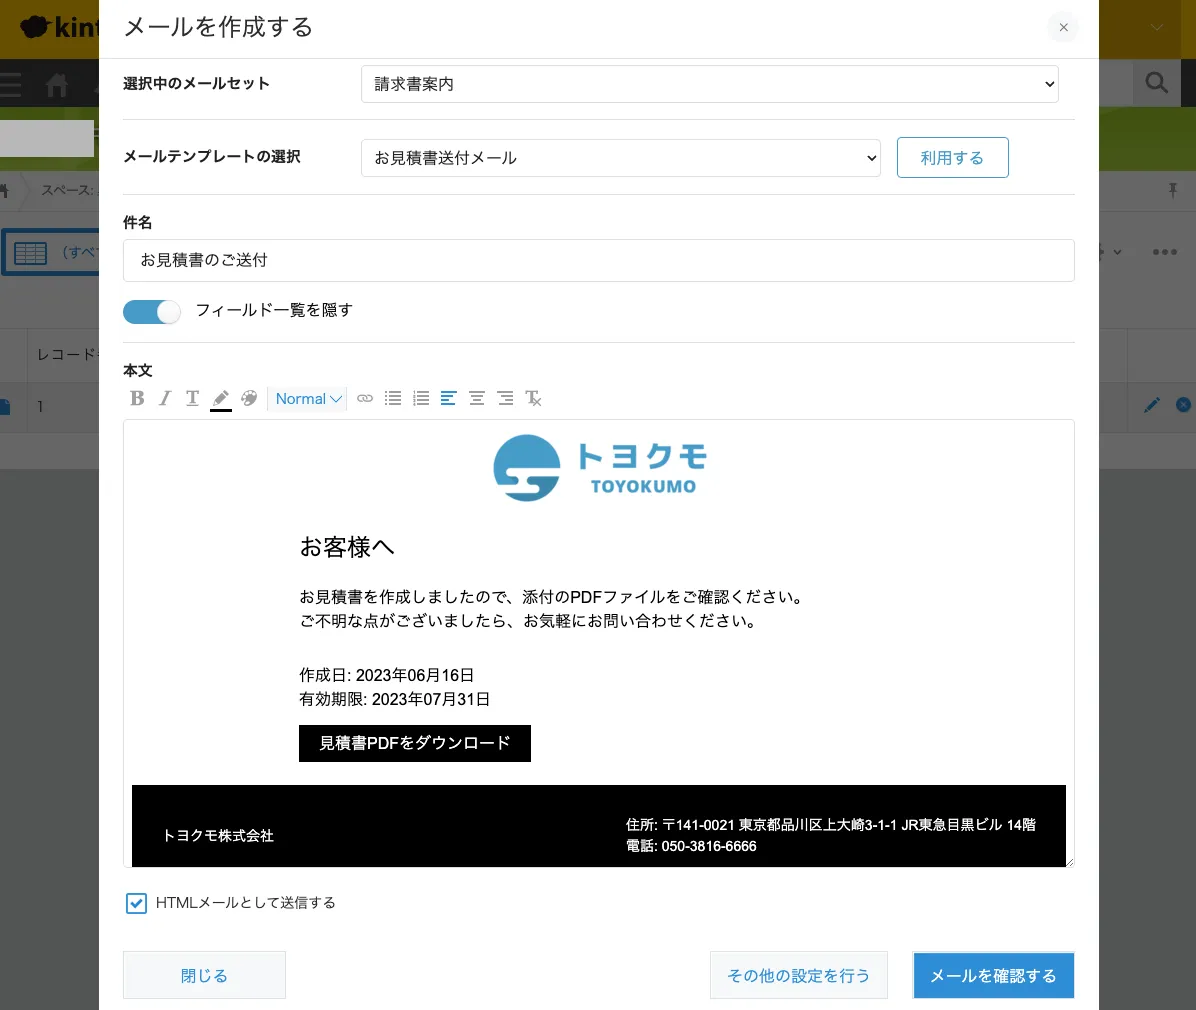
Task: Expand the メールテンプレートの選択 dropdown
Action: [620, 158]
